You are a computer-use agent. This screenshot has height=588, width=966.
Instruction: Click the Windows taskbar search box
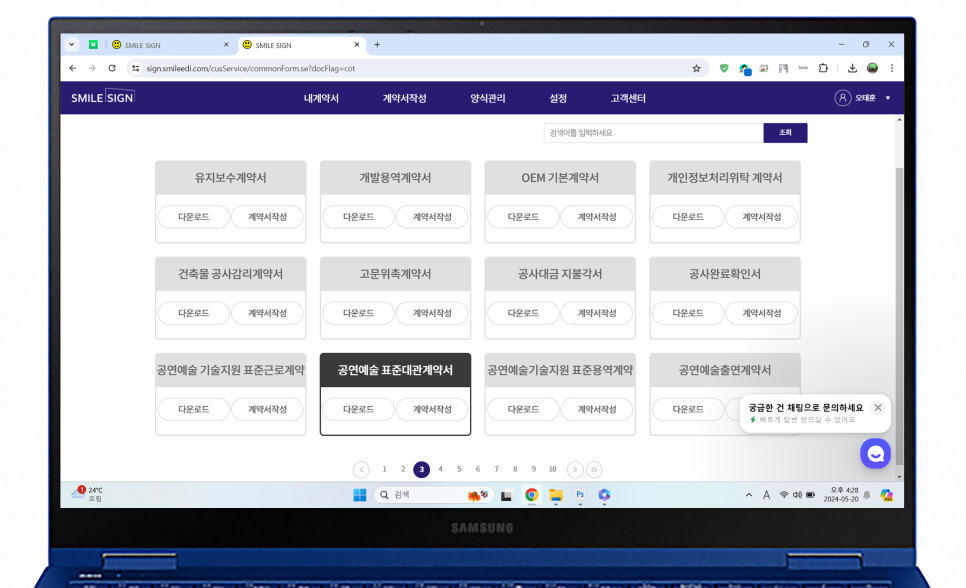[434, 495]
